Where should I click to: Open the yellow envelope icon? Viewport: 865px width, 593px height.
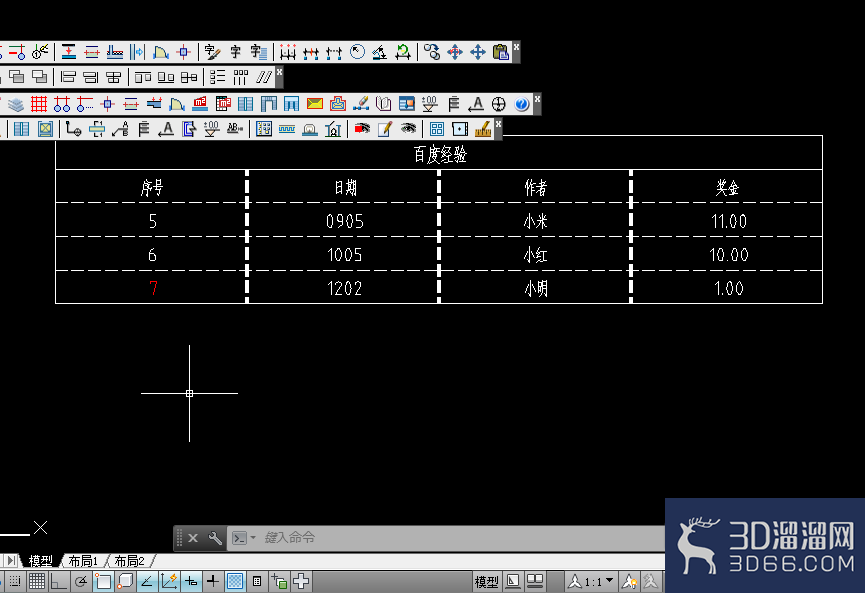point(314,104)
